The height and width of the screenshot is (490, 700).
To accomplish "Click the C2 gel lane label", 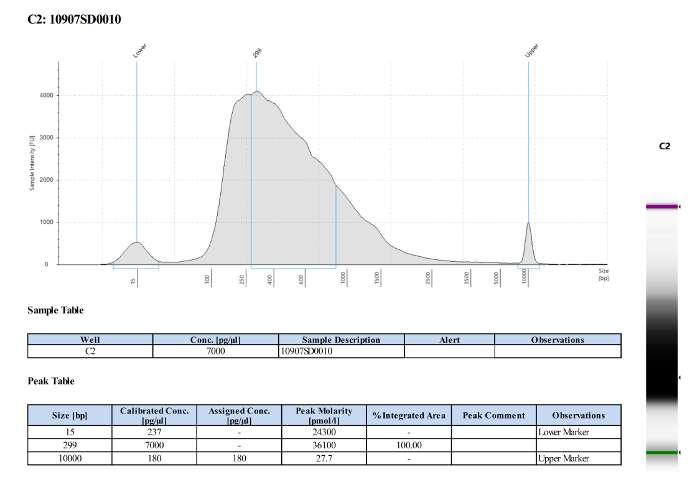I will 664,146.
